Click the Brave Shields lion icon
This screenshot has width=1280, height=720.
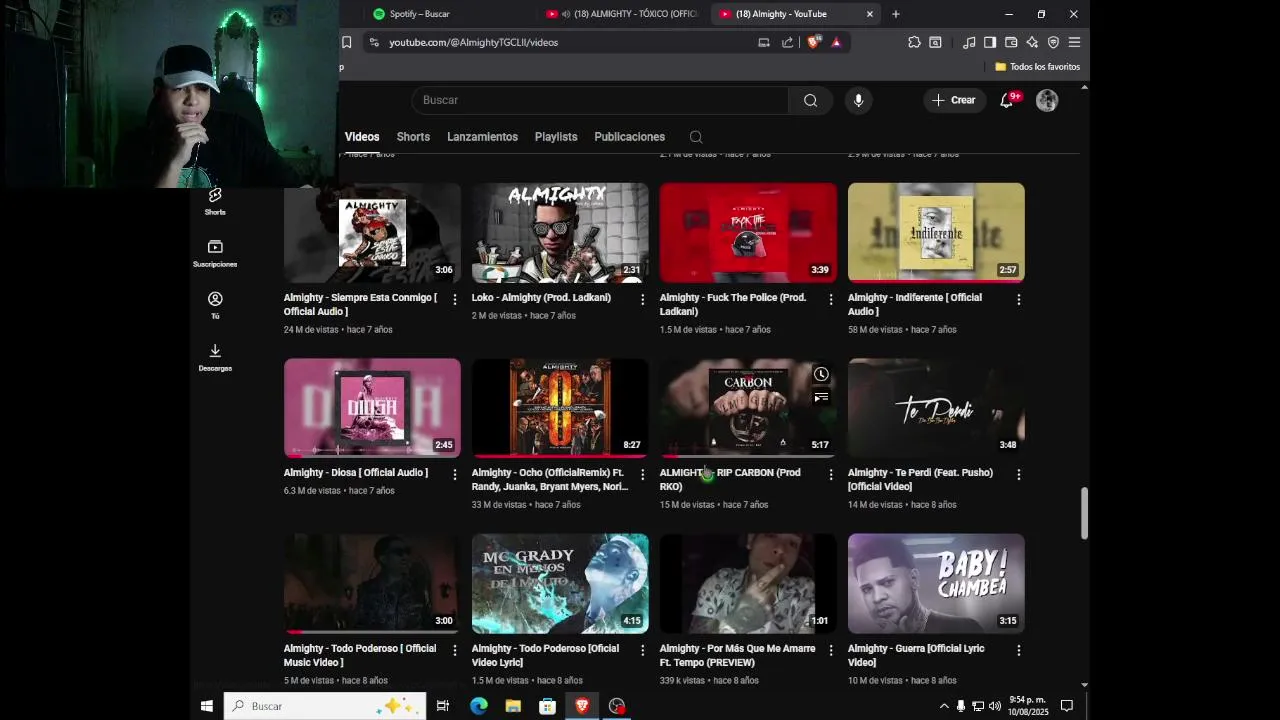(x=813, y=42)
